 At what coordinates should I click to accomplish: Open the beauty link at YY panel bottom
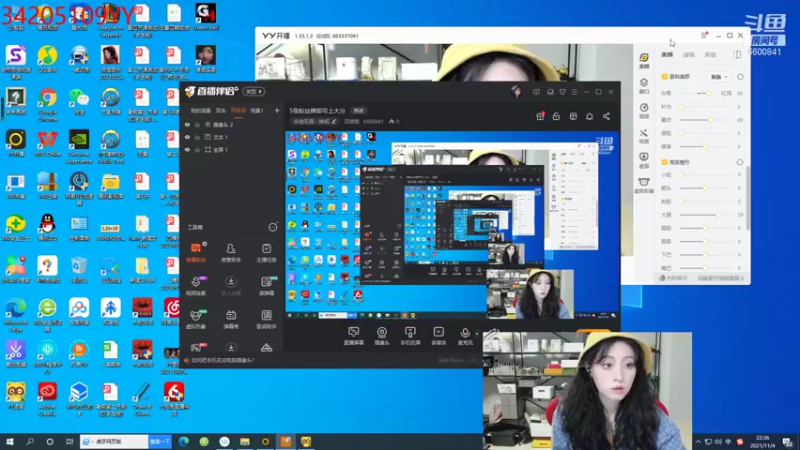(720, 278)
